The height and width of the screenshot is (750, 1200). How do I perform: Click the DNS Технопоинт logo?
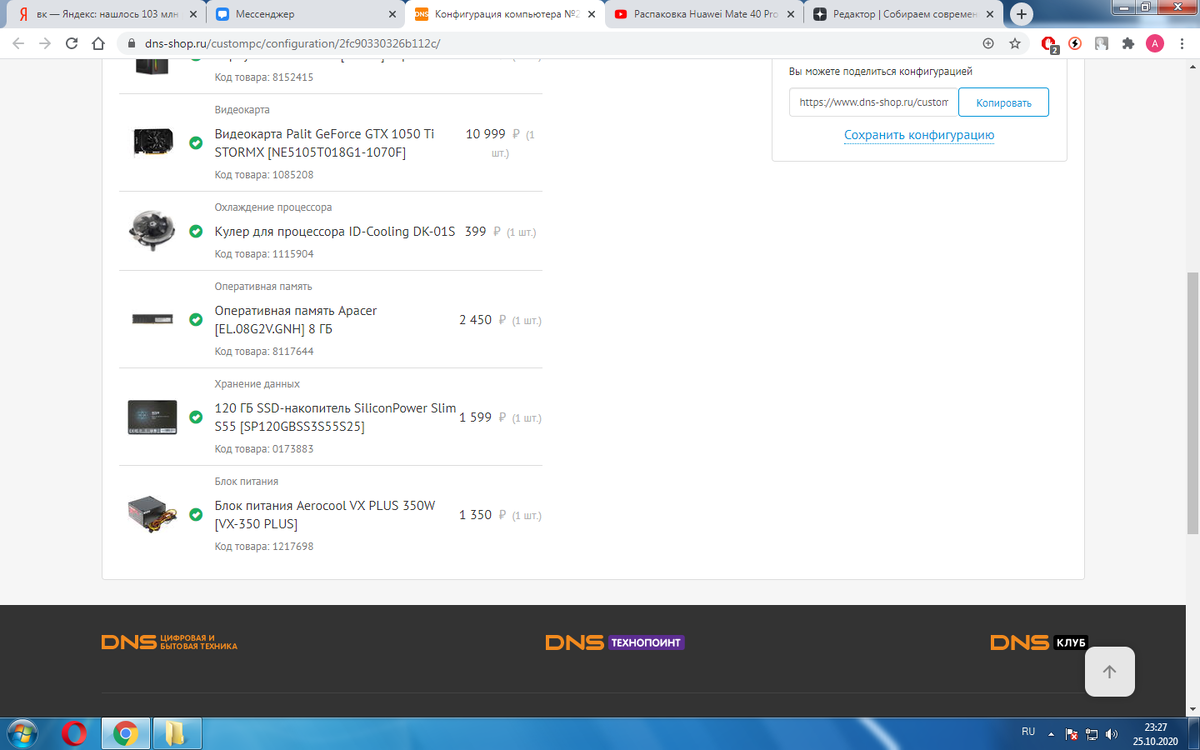(x=615, y=642)
